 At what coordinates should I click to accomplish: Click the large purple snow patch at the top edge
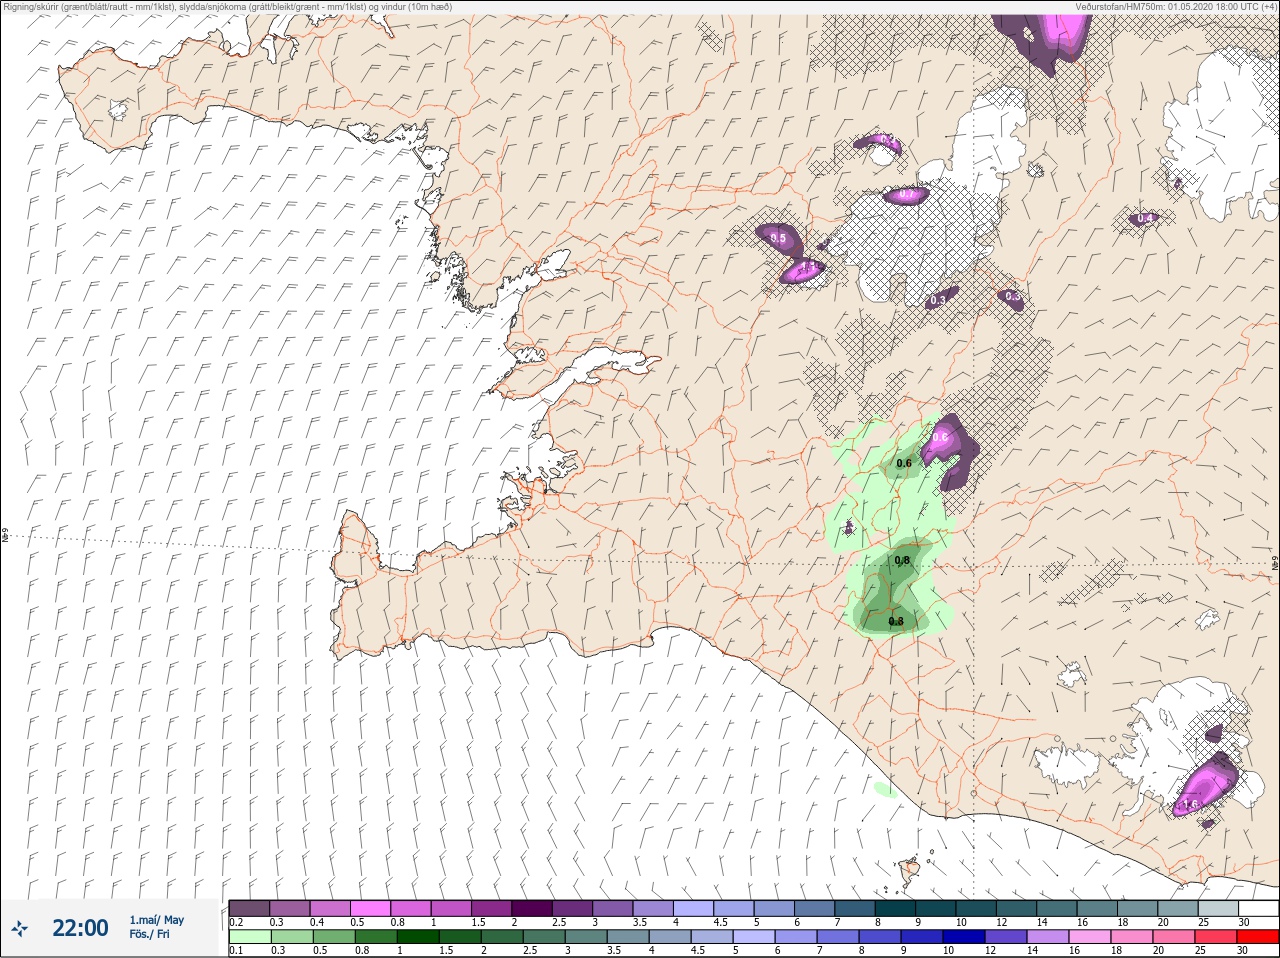click(1045, 40)
